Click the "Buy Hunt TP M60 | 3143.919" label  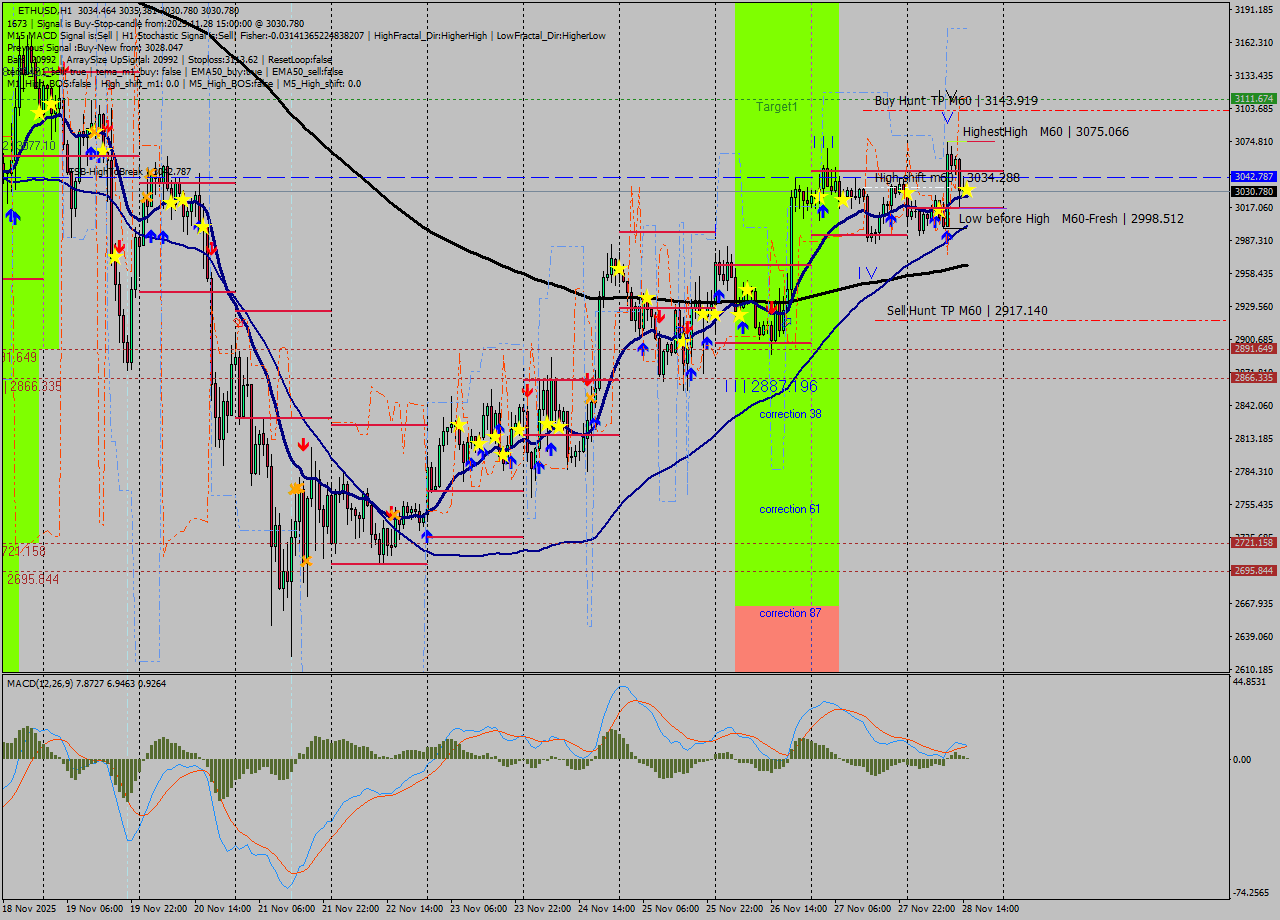point(955,100)
